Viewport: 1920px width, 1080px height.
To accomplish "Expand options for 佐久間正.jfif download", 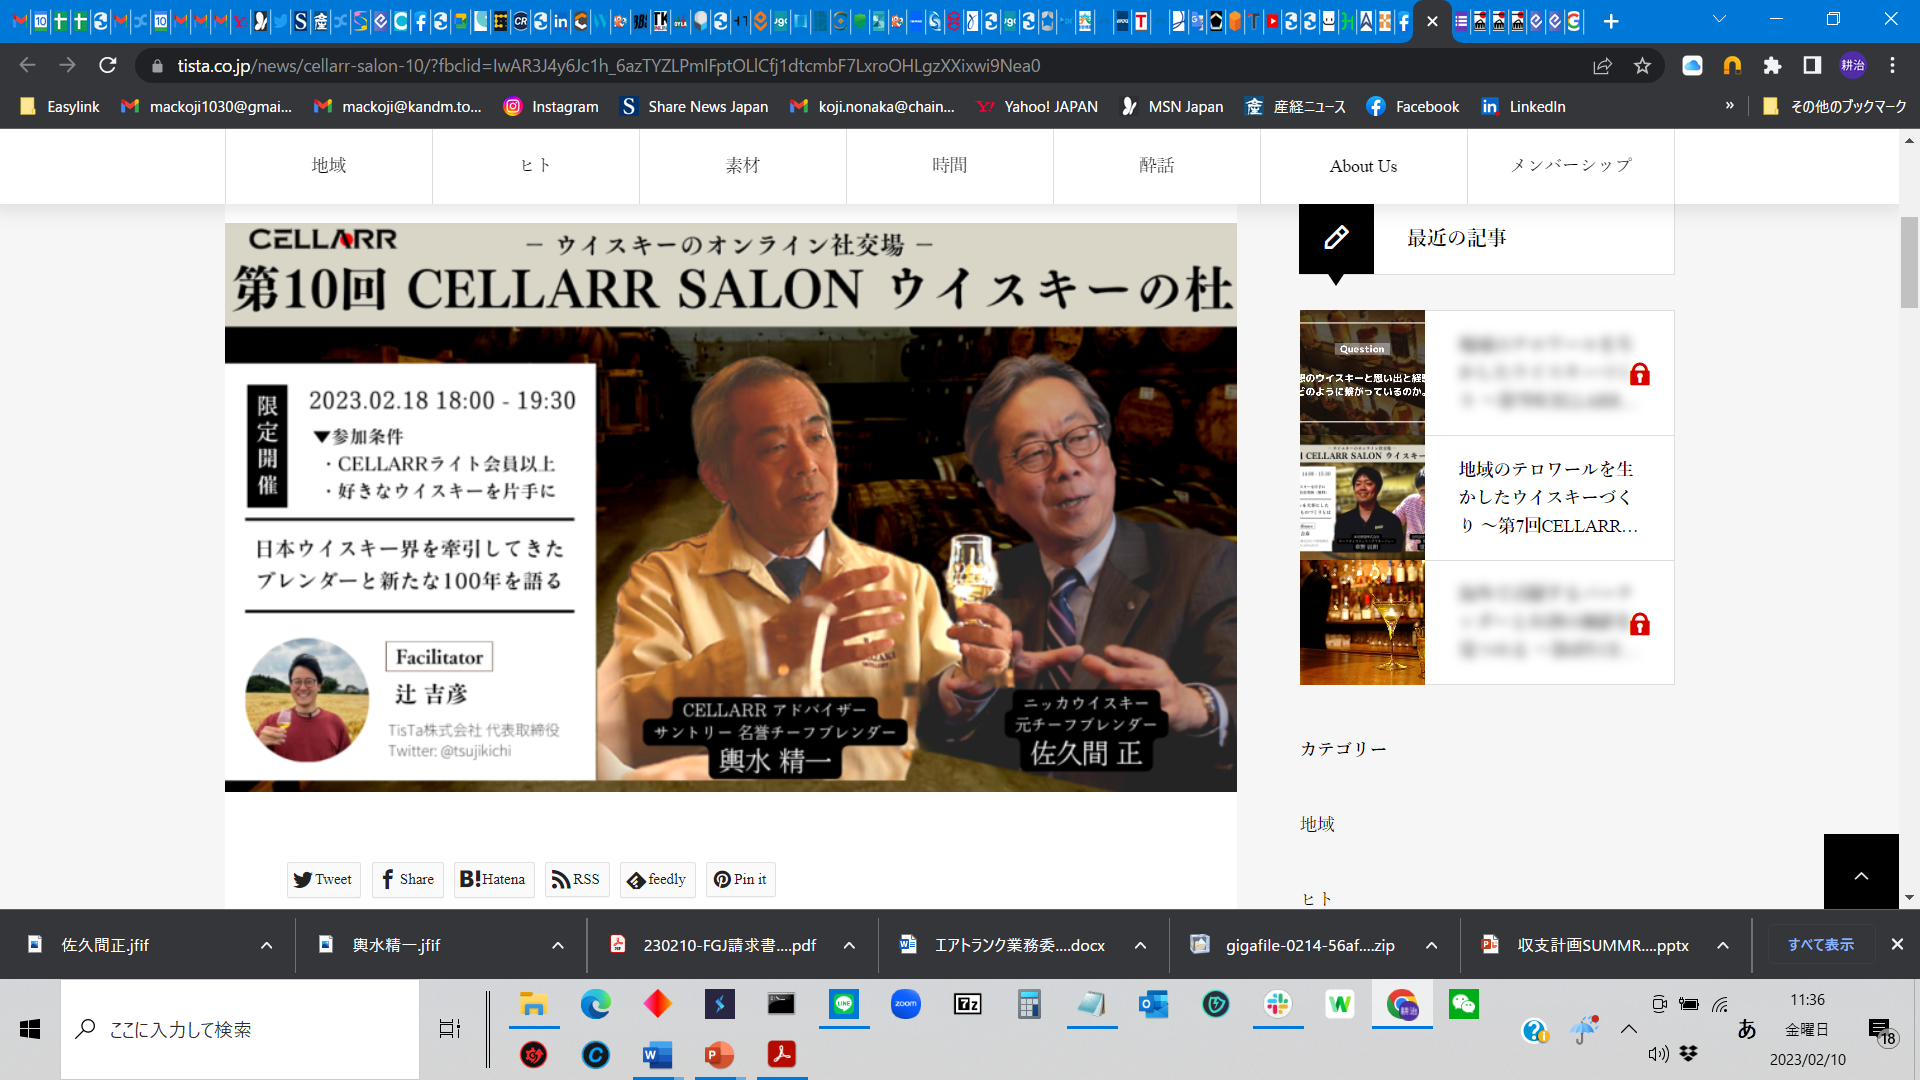I will [266, 945].
